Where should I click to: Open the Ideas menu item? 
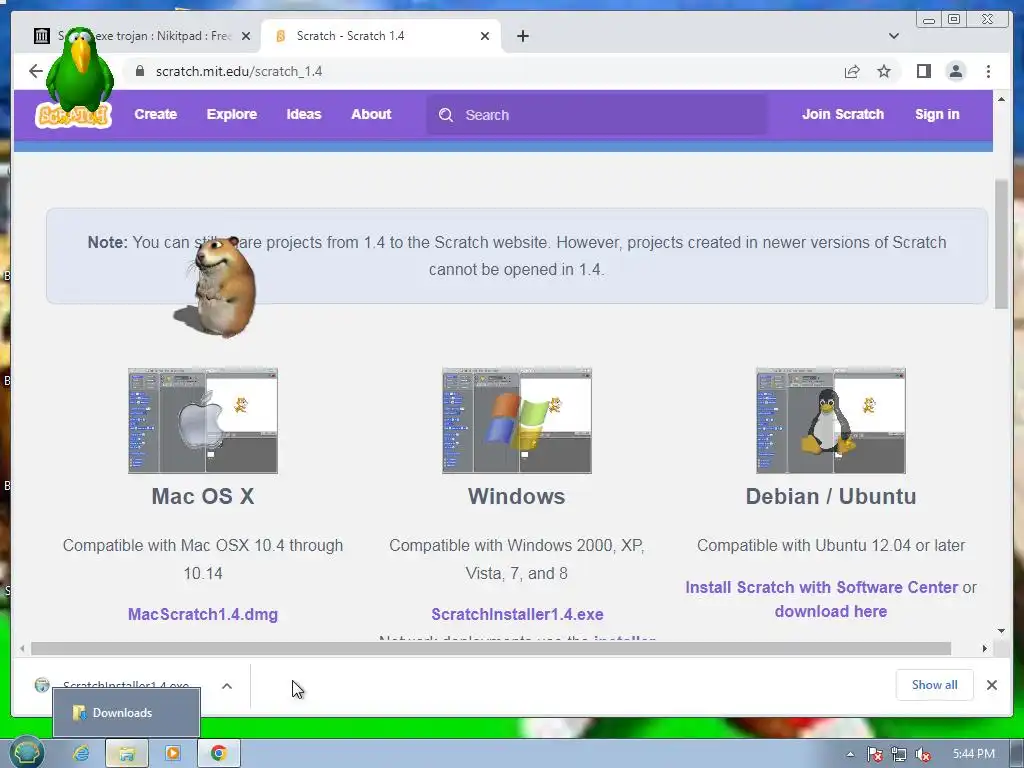point(304,114)
